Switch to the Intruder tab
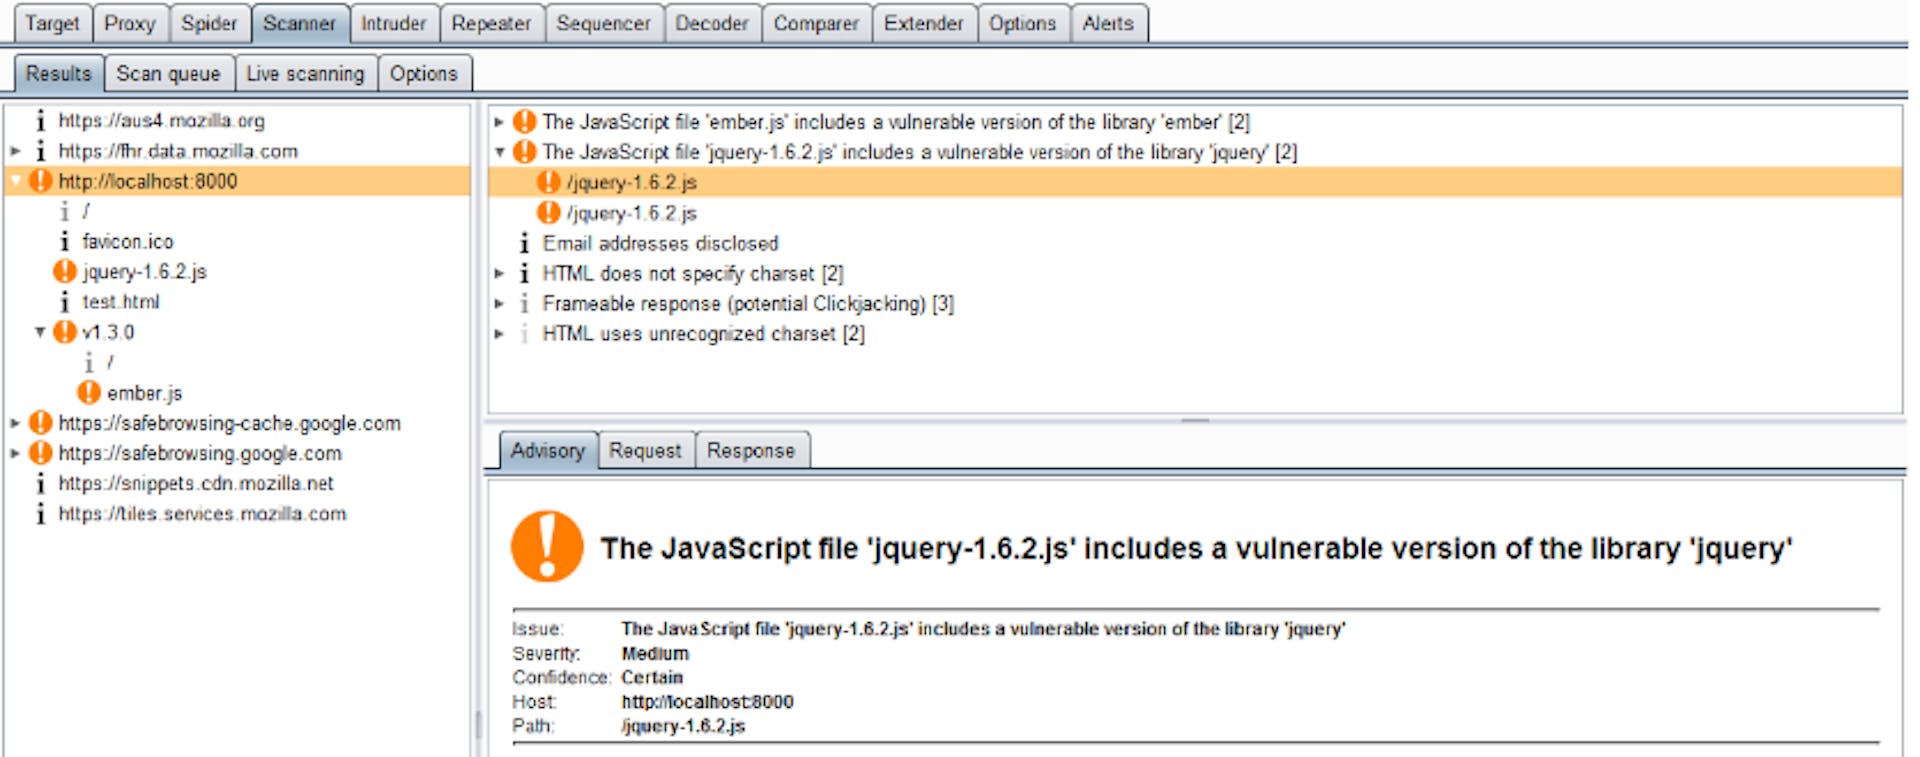The image size is (1920, 757). pyautogui.click(x=393, y=23)
